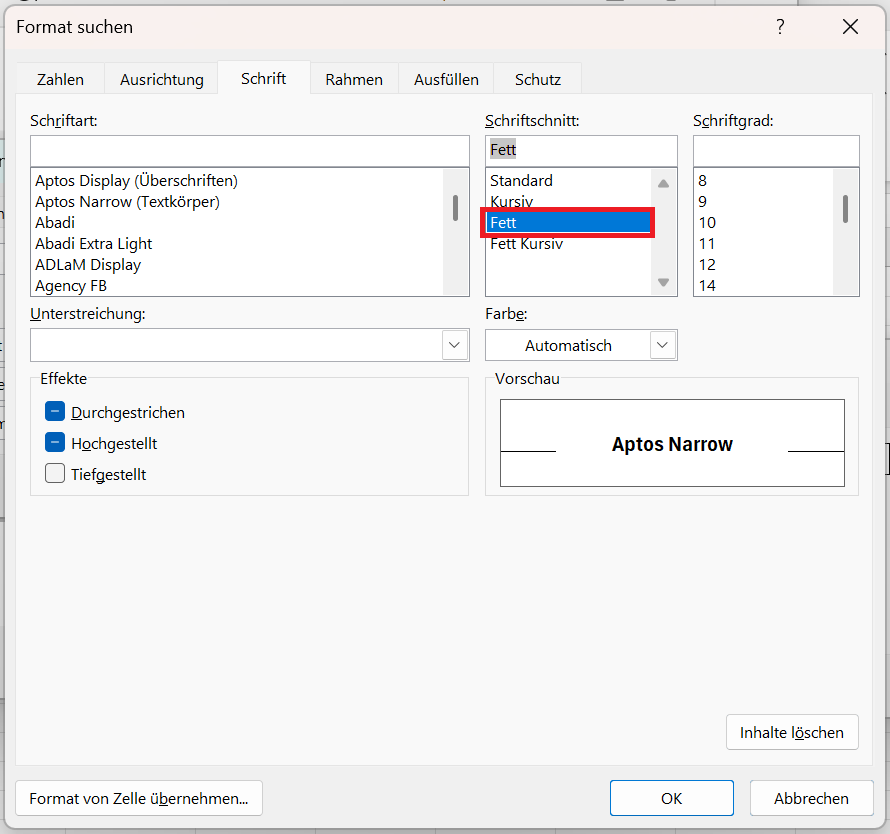Click the Schriftgrad list scrollbar thumb
This screenshot has height=834, width=890.
coord(846,209)
